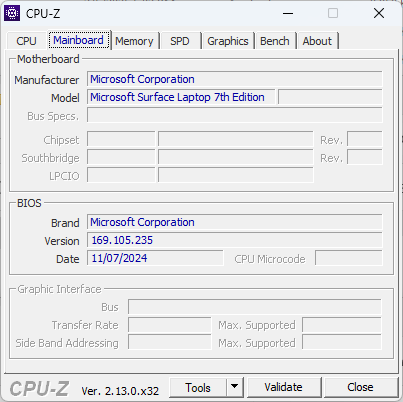Select the Mainboard tab
Viewport: 403px width, 402px height.
click(79, 40)
